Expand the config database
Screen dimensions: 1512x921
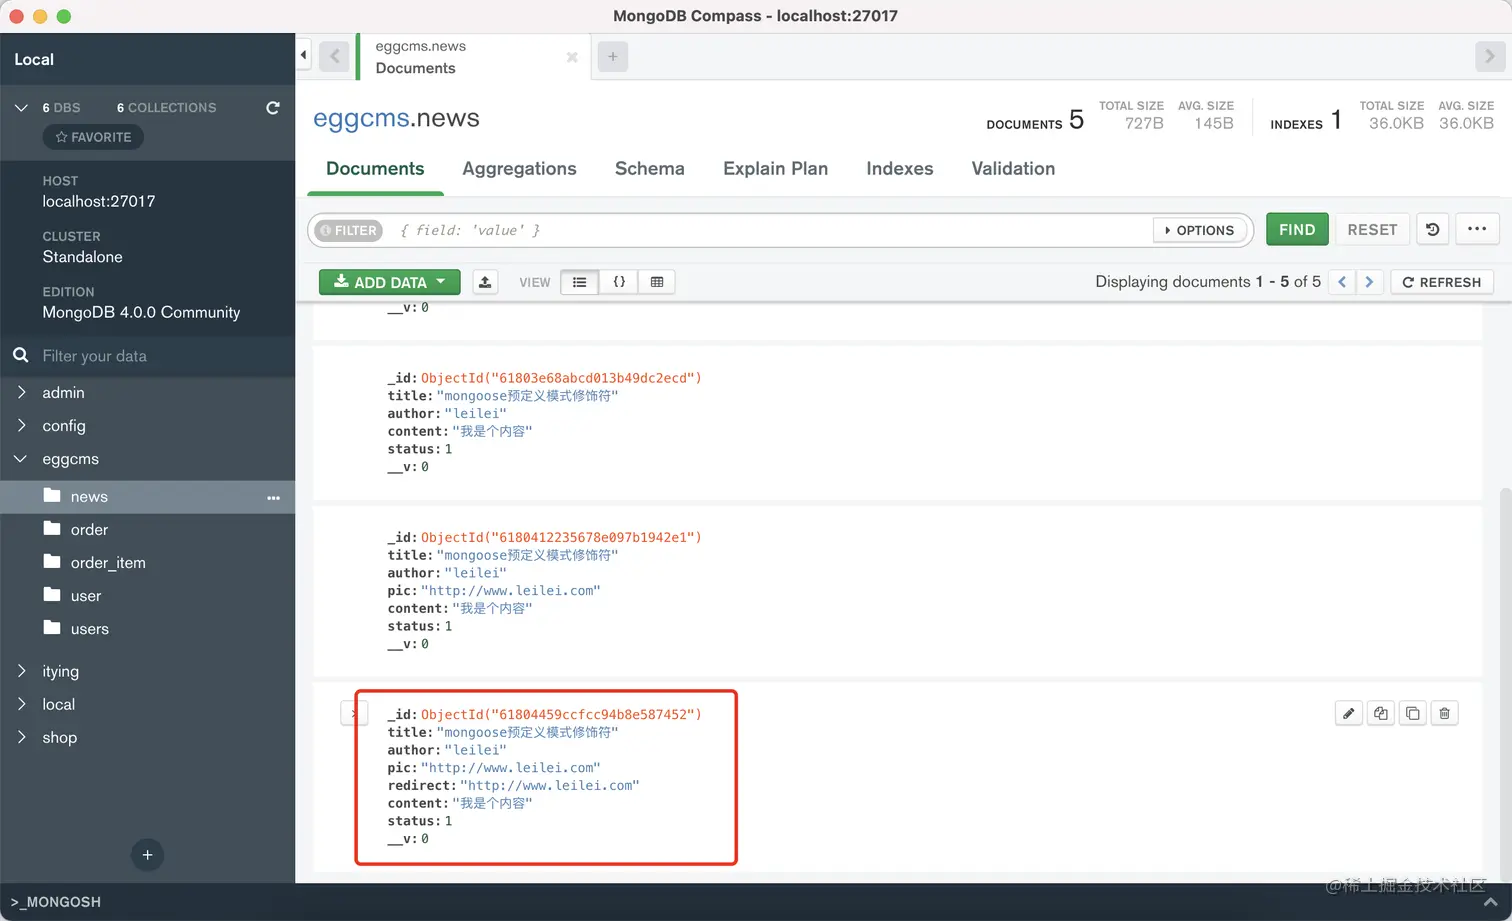(21, 426)
